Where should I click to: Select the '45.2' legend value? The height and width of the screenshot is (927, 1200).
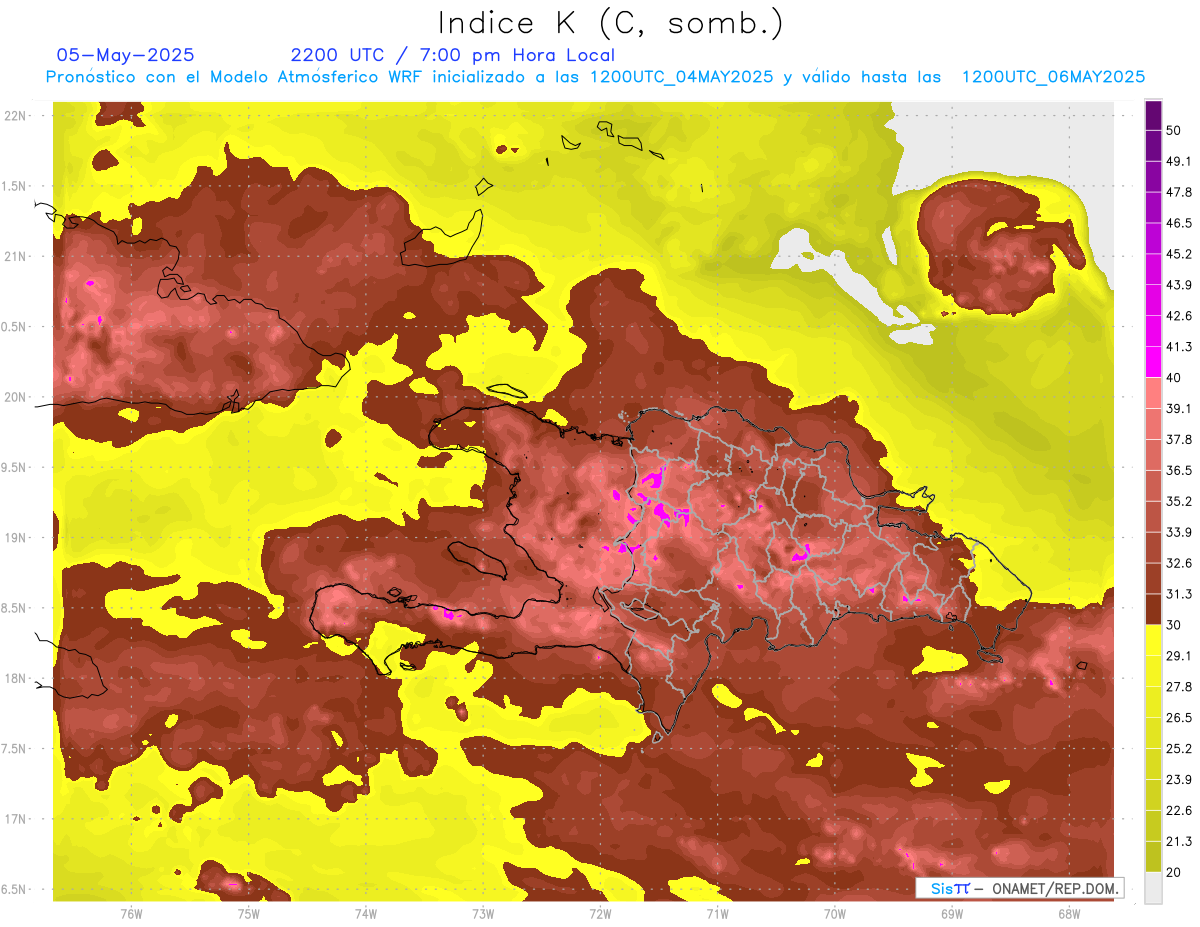pyautogui.click(x=1179, y=255)
